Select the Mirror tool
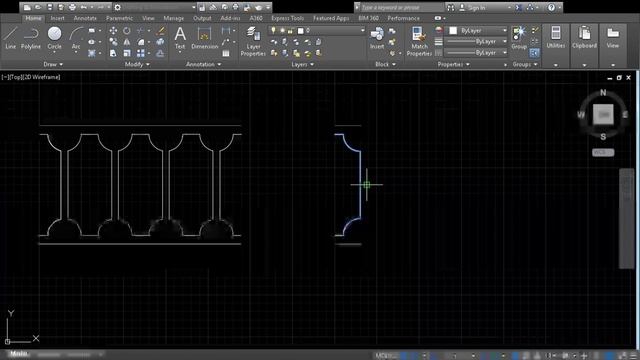Image resolution: width=640 pixels, height=360 pixels. 127,42
